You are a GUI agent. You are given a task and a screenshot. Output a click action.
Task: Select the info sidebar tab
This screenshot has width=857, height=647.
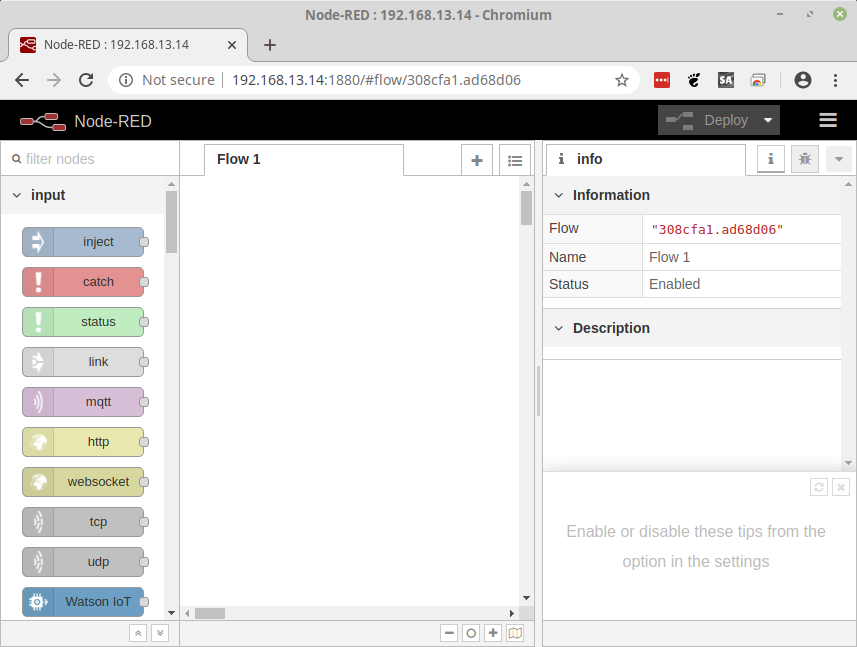coord(646,160)
